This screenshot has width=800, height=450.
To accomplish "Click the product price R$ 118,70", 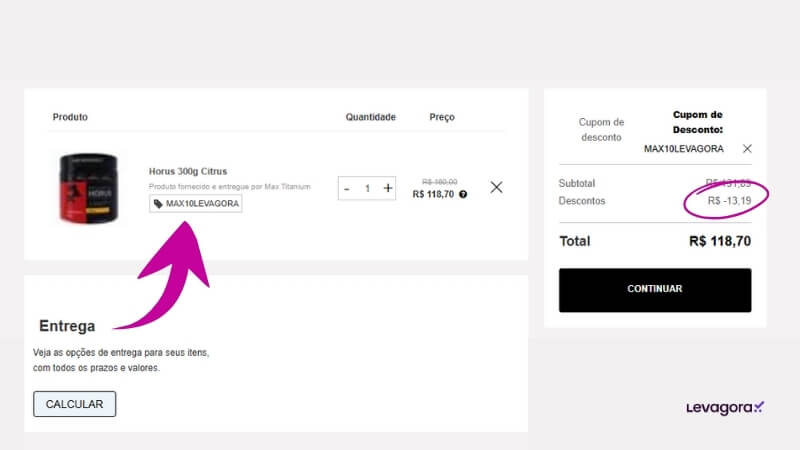I will click(x=433, y=194).
